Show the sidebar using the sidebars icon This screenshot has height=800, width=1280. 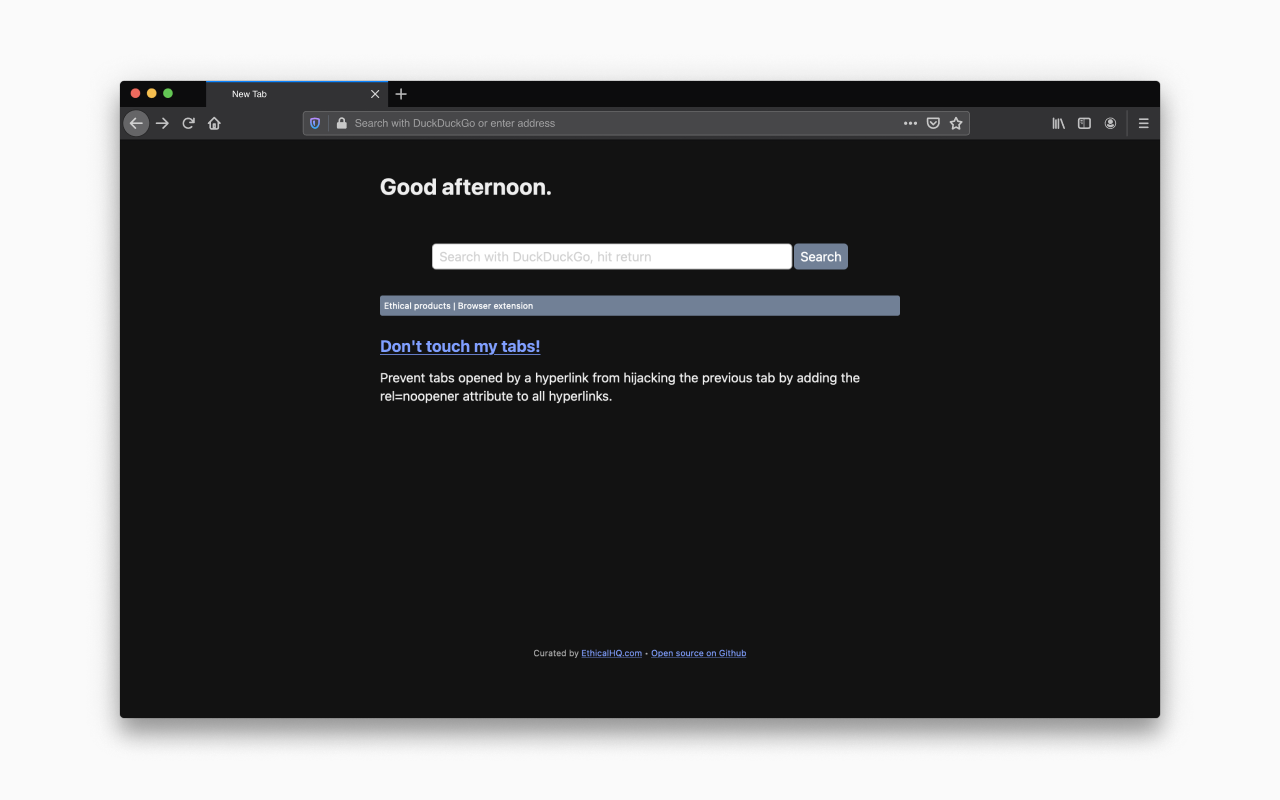(1084, 123)
